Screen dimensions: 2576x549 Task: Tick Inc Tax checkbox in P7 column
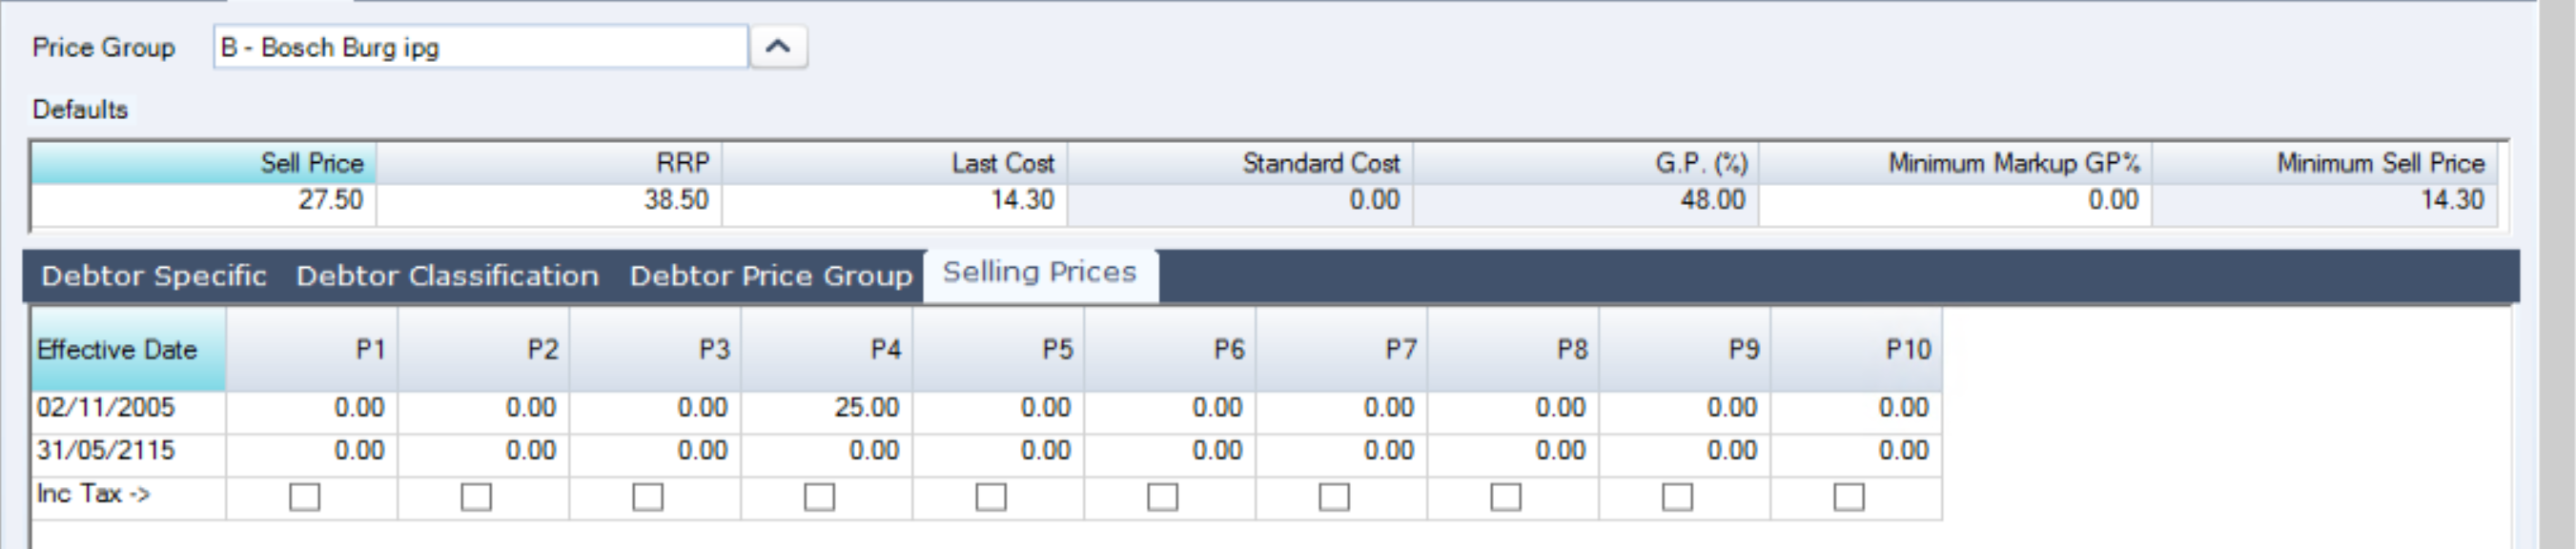tap(1334, 497)
